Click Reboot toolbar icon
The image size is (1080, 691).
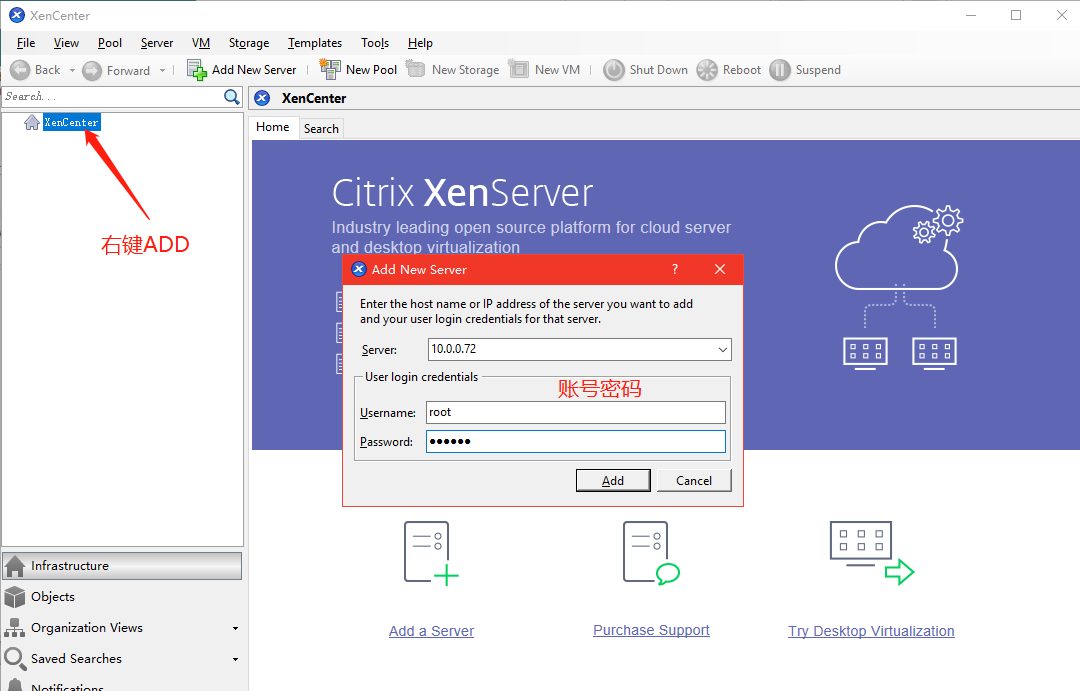click(707, 70)
